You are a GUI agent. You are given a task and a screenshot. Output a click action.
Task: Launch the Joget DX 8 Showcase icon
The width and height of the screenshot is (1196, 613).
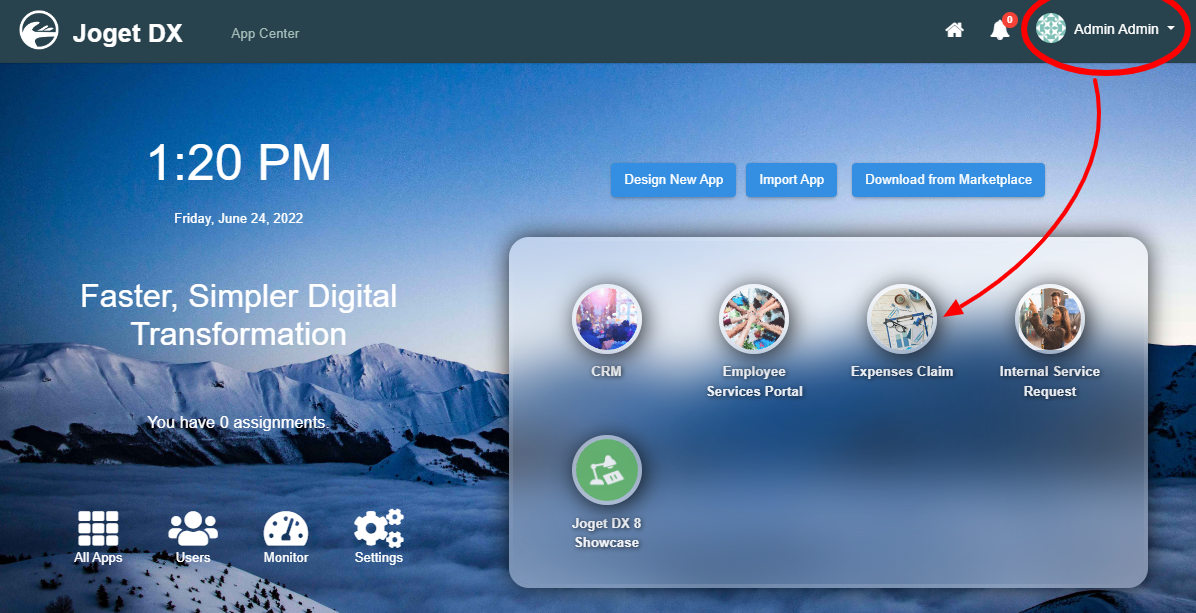click(x=606, y=470)
